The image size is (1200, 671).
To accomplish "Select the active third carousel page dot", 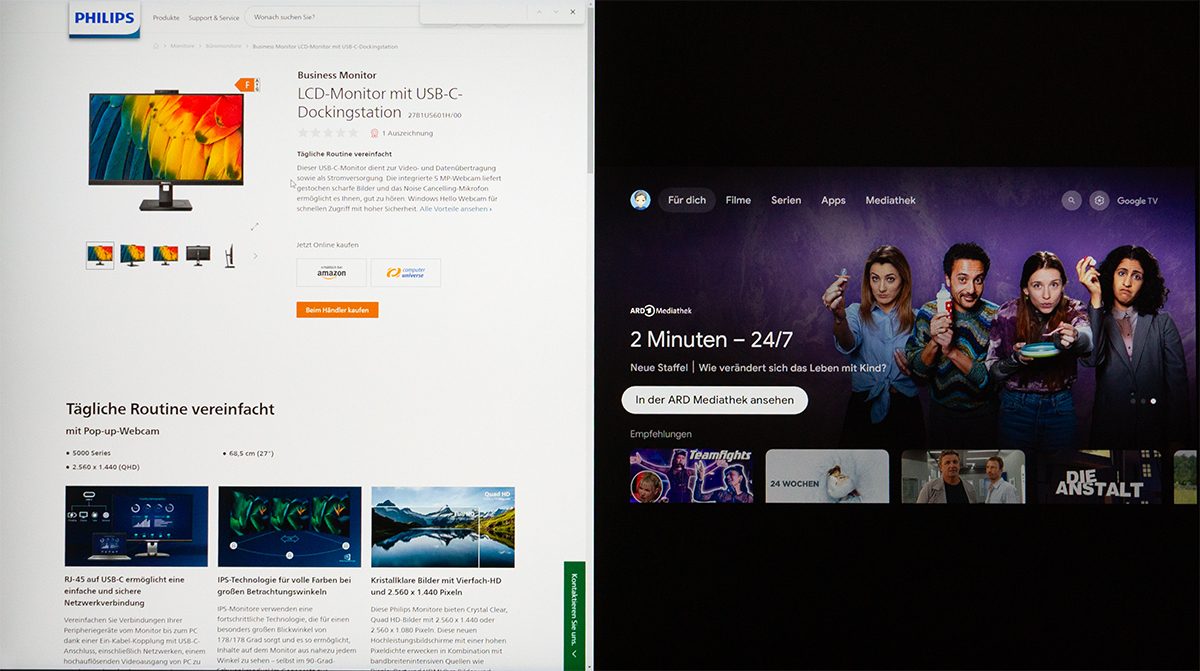I will [1153, 401].
